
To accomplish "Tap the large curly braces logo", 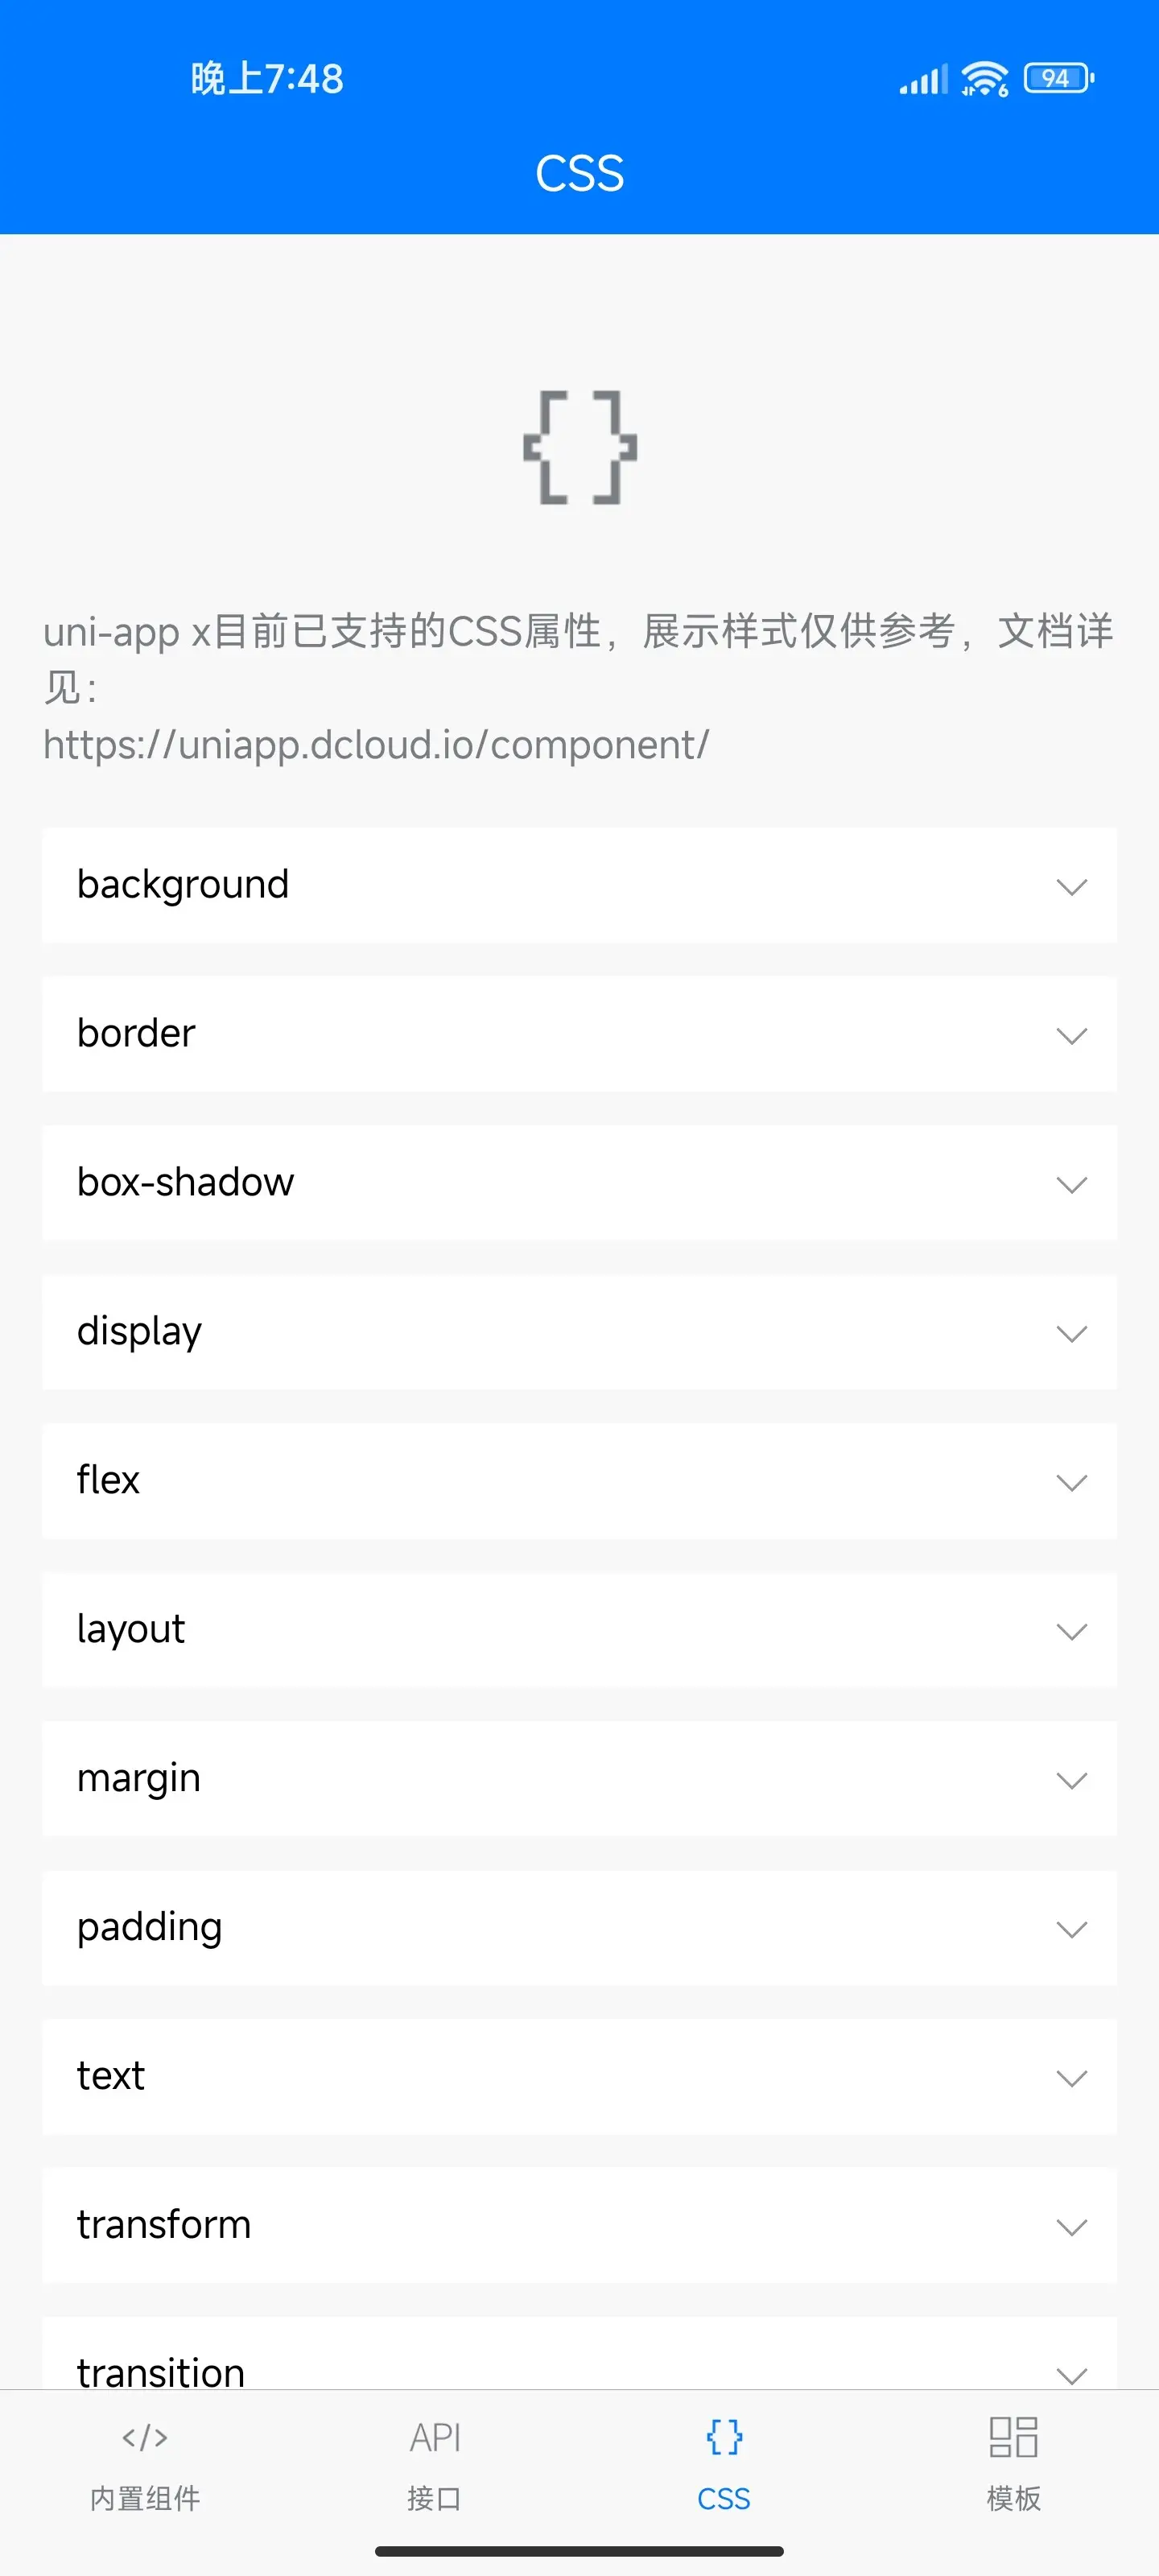I will [x=580, y=447].
